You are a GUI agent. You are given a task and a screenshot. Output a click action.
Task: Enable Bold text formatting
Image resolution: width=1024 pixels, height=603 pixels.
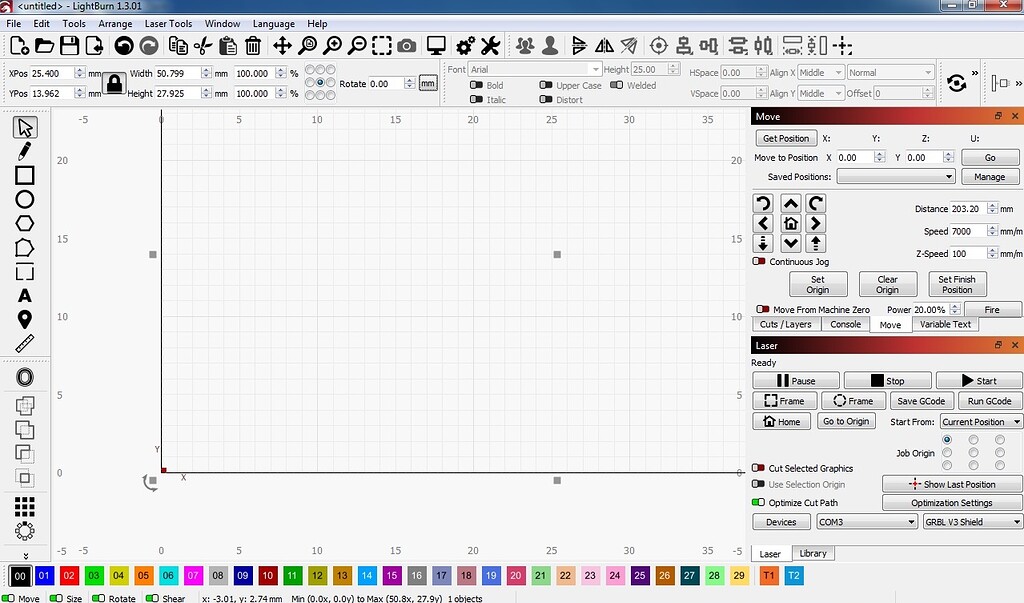pyautogui.click(x=474, y=84)
